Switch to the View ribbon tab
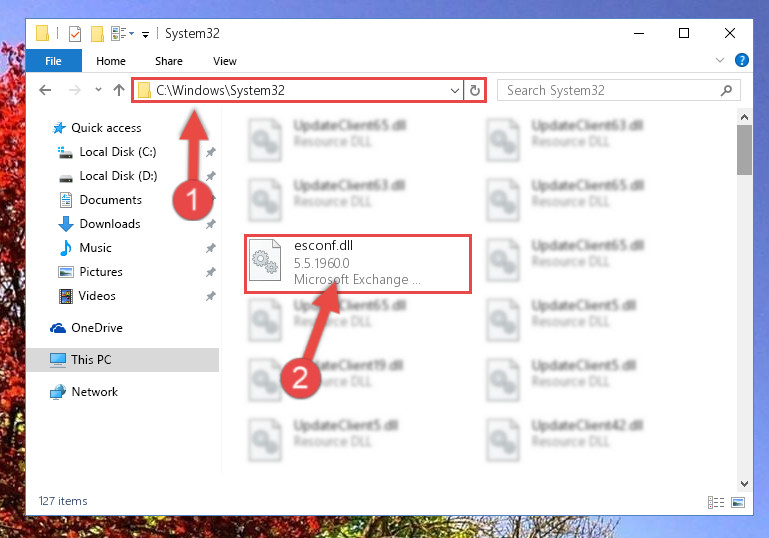 (225, 61)
